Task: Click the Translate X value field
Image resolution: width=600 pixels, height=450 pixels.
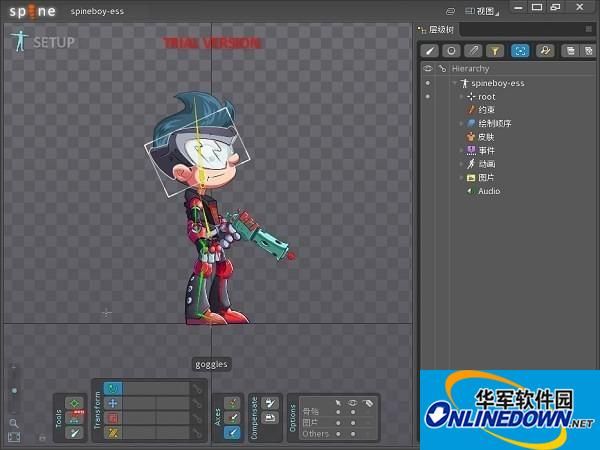Action: (139, 403)
